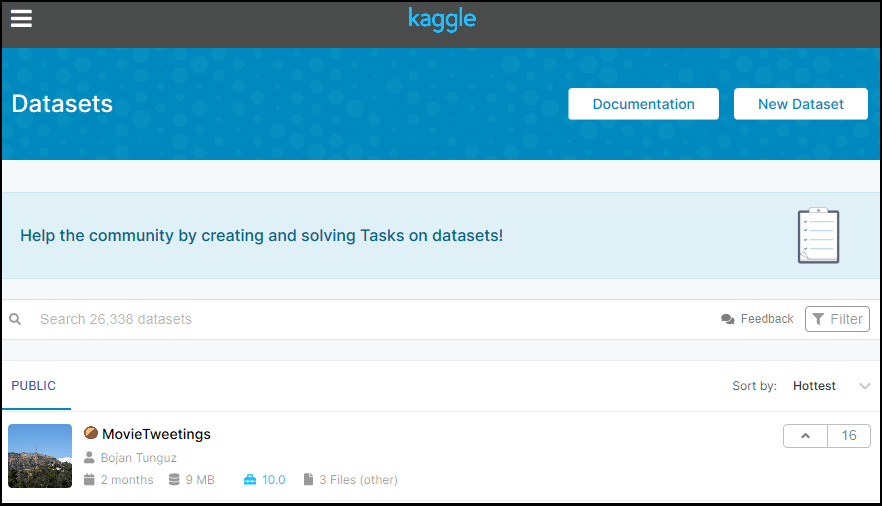Open the Filter options
The image size is (882, 506).
[837, 319]
